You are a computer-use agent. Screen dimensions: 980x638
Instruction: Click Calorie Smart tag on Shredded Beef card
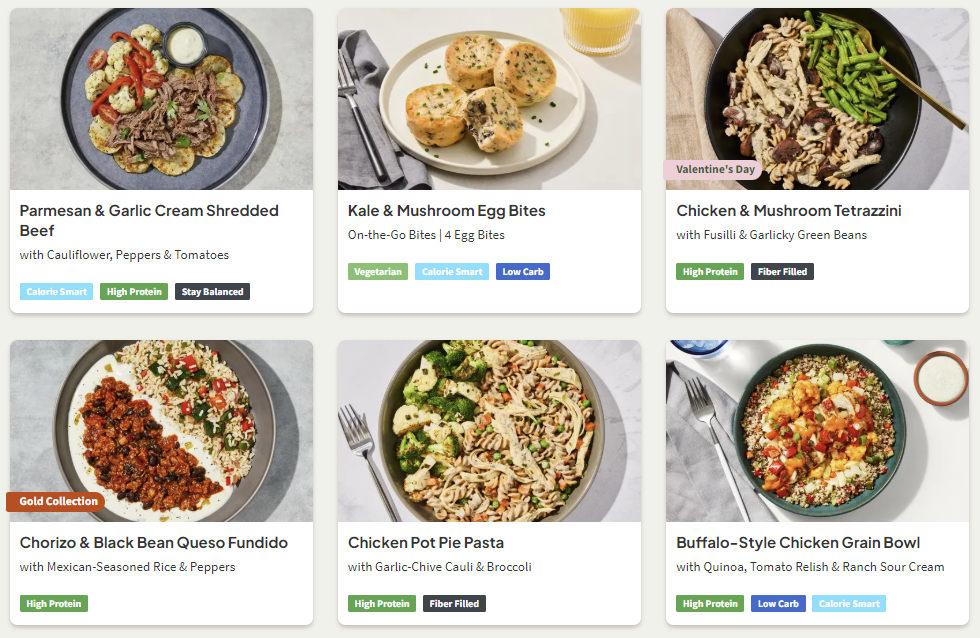pyautogui.click(x=56, y=292)
